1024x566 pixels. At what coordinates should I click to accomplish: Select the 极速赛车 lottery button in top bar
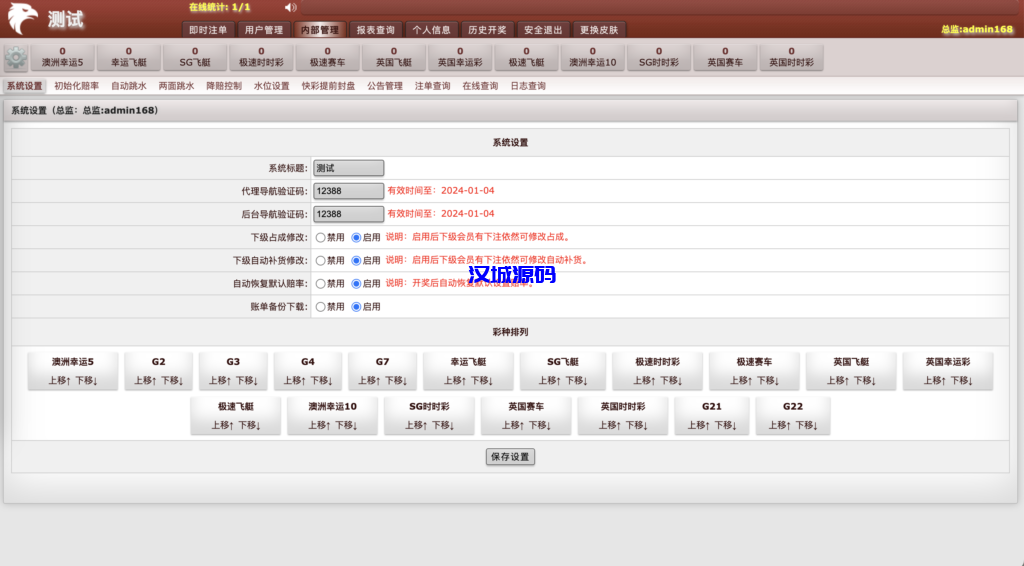click(328, 57)
